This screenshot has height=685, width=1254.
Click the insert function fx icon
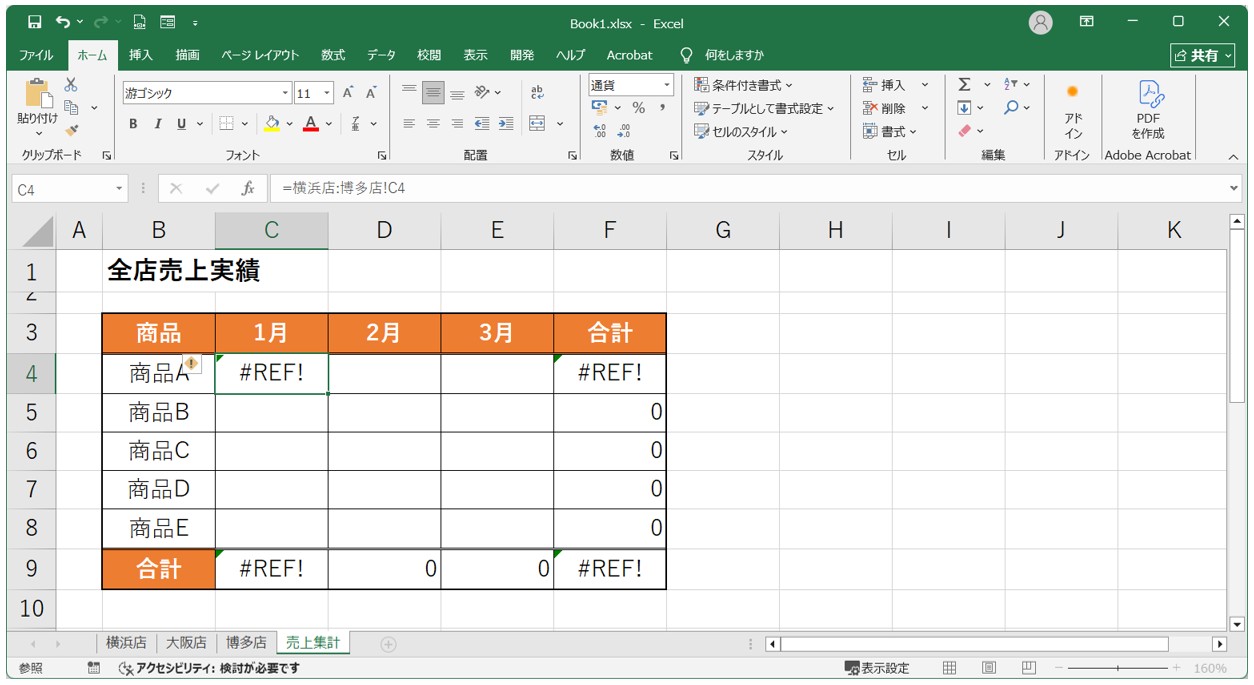(x=248, y=188)
